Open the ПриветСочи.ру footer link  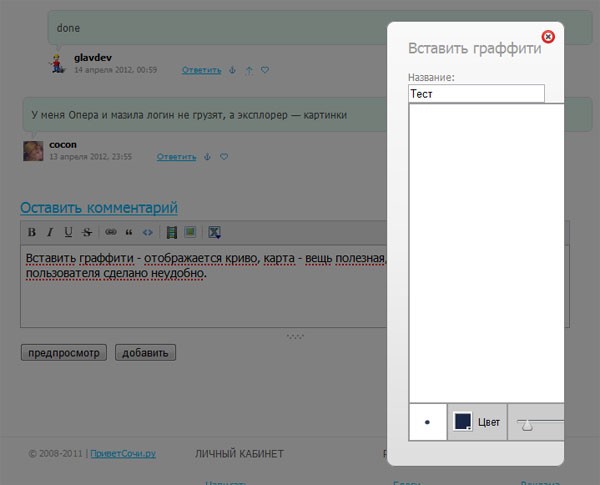pyautogui.click(x=123, y=454)
